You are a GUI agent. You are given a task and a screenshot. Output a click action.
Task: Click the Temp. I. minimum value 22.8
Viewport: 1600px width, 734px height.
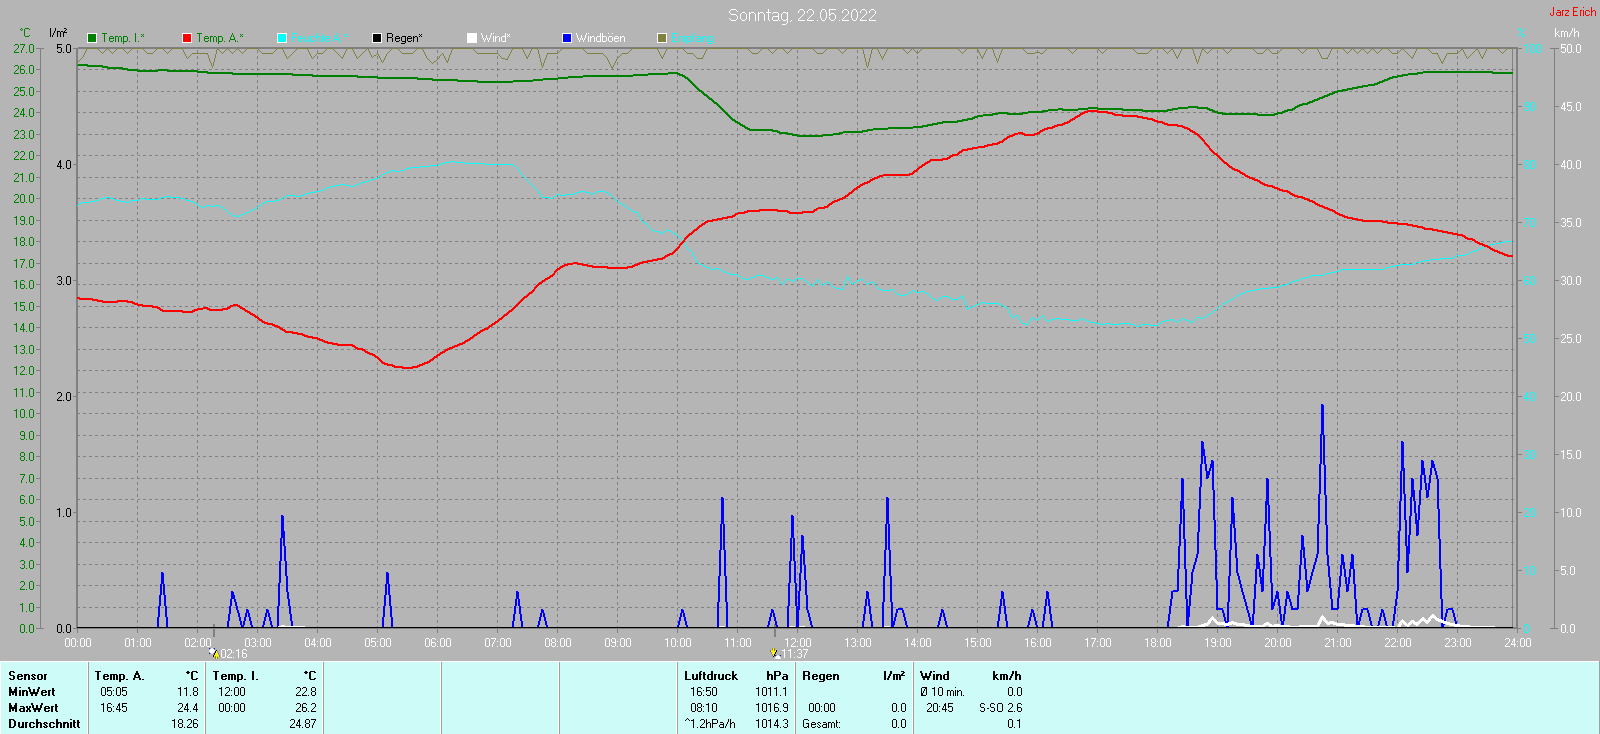tap(306, 692)
